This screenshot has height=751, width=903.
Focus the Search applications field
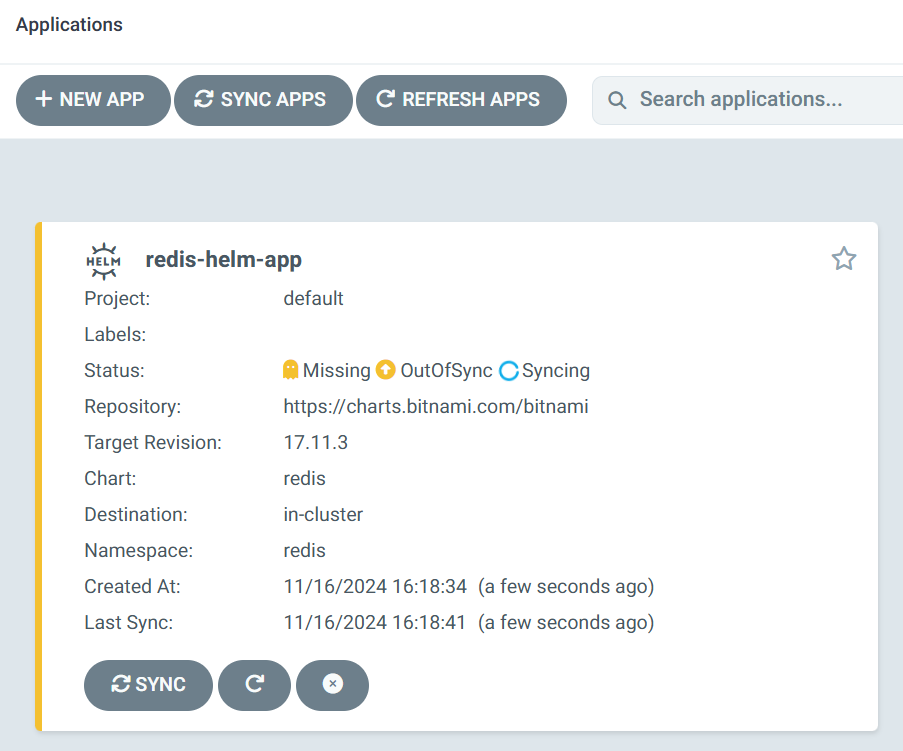point(749,100)
